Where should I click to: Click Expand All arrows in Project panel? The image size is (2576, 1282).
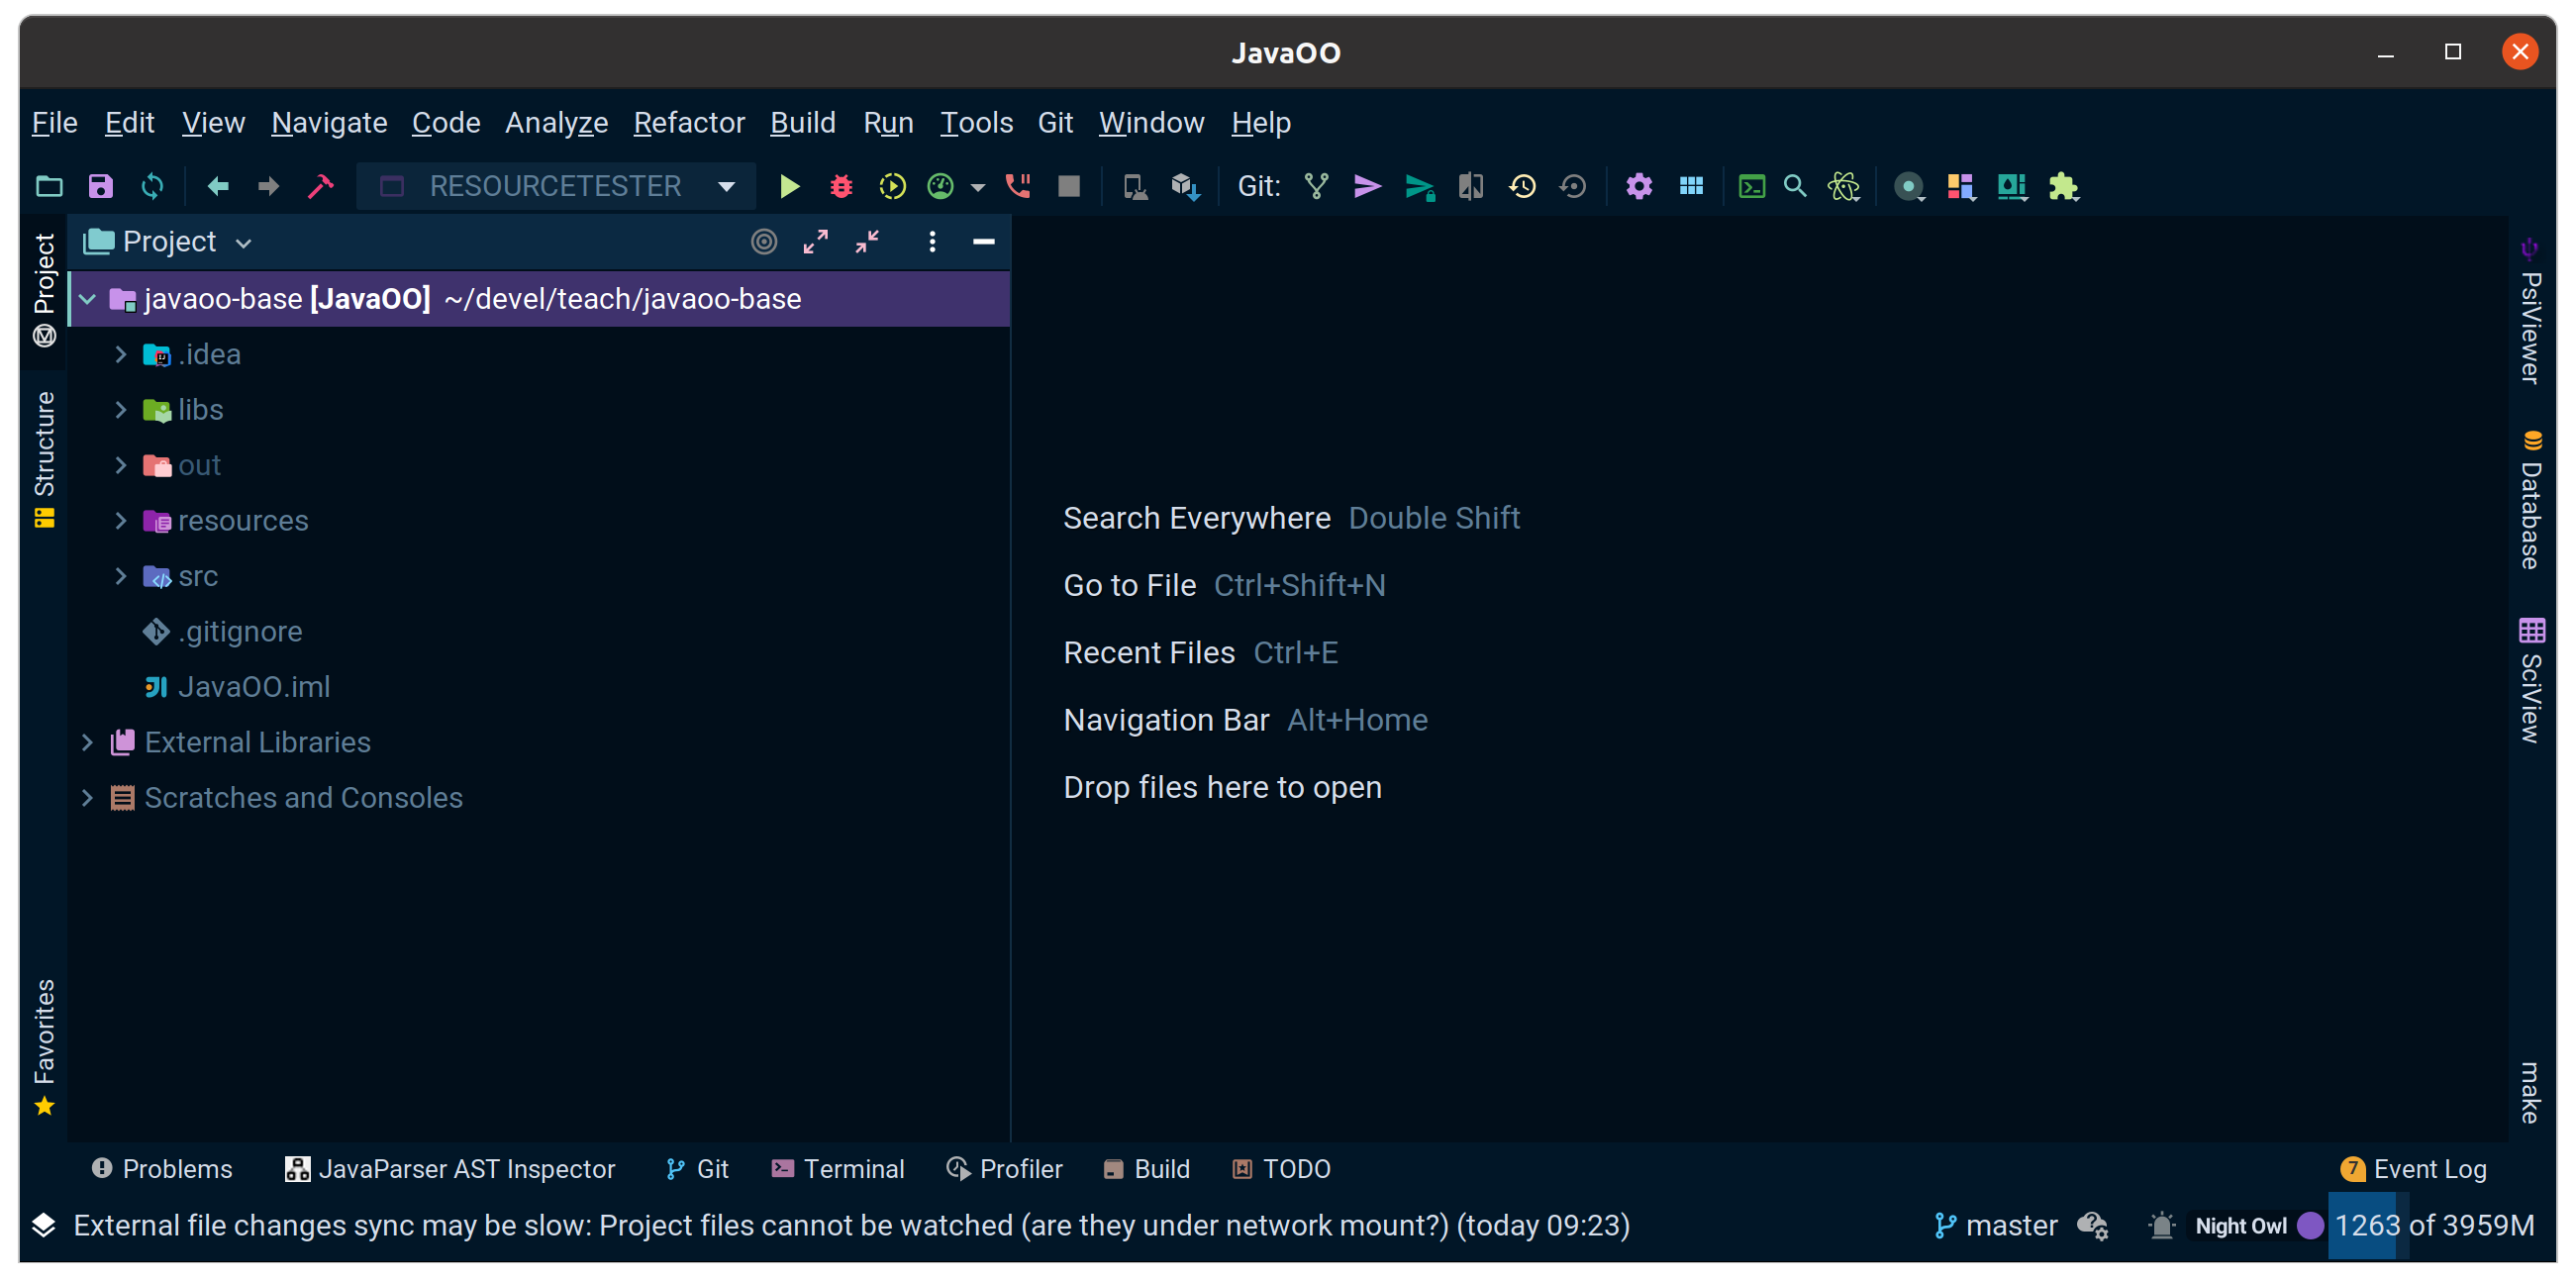(x=816, y=242)
